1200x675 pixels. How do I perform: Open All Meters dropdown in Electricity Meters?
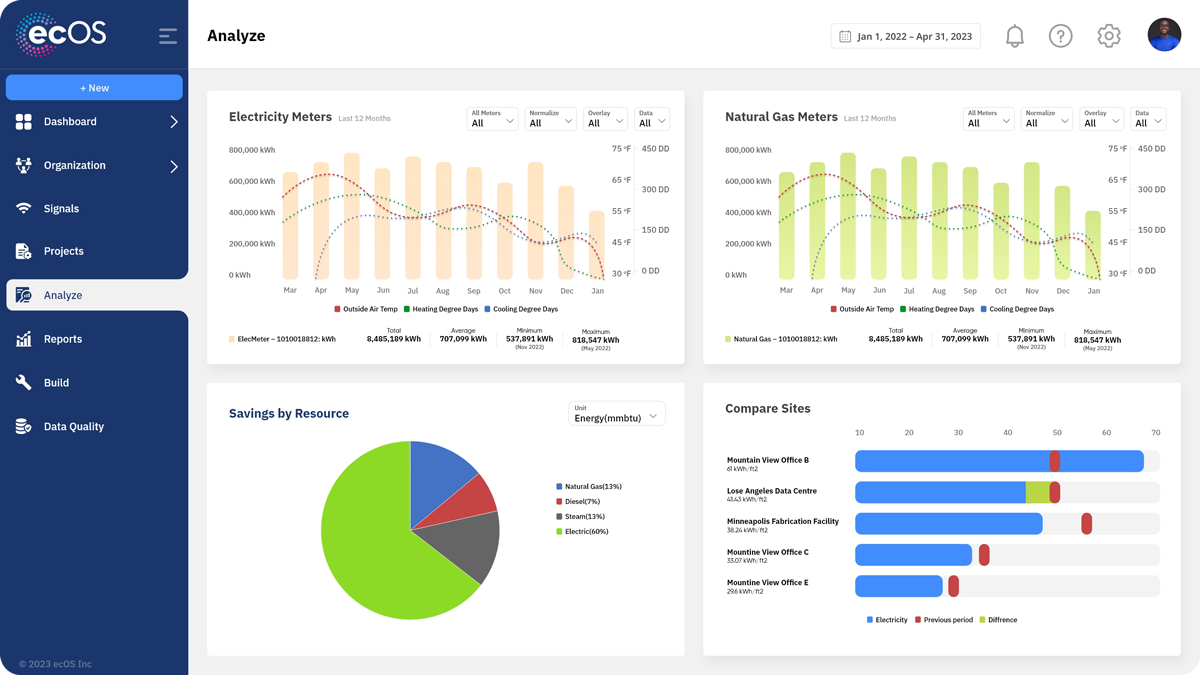click(492, 119)
